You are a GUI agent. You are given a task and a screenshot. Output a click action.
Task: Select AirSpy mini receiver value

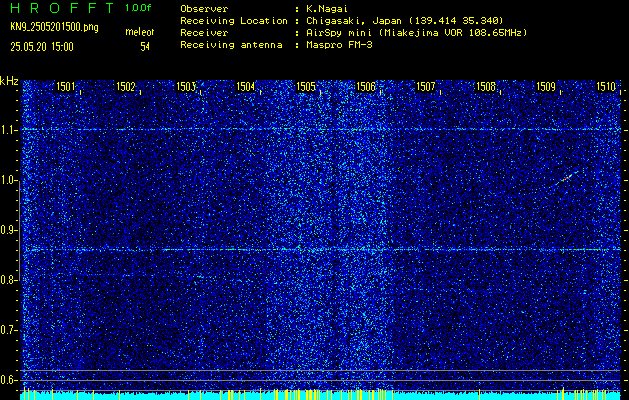[x=416, y=33]
